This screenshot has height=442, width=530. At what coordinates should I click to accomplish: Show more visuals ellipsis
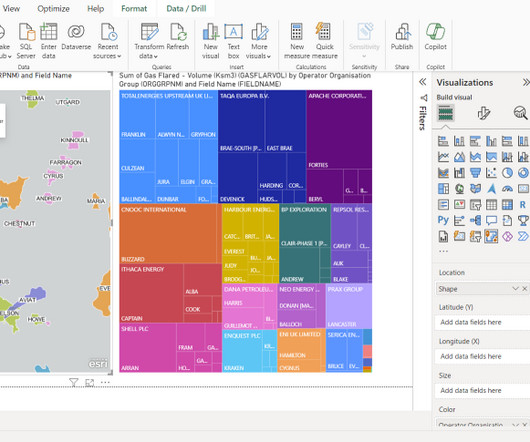pyautogui.click(x=443, y=251)
